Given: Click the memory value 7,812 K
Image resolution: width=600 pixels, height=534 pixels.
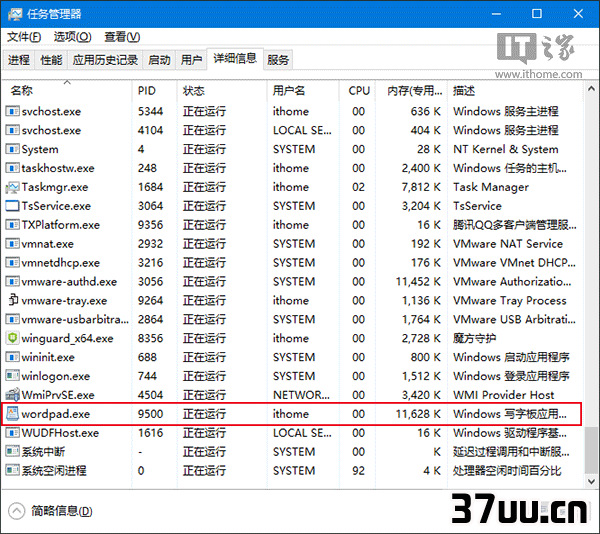Looking at the screenshot, I should pyautogui.click(x=421, y=187).
